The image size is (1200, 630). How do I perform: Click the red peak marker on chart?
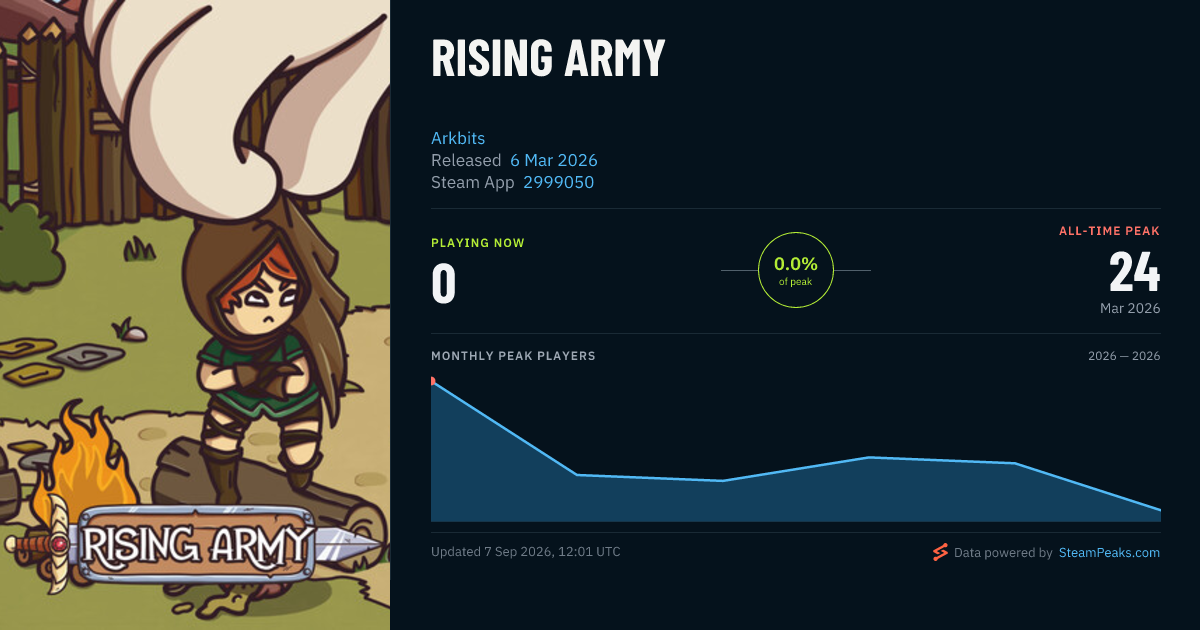[x=433, y=380]
